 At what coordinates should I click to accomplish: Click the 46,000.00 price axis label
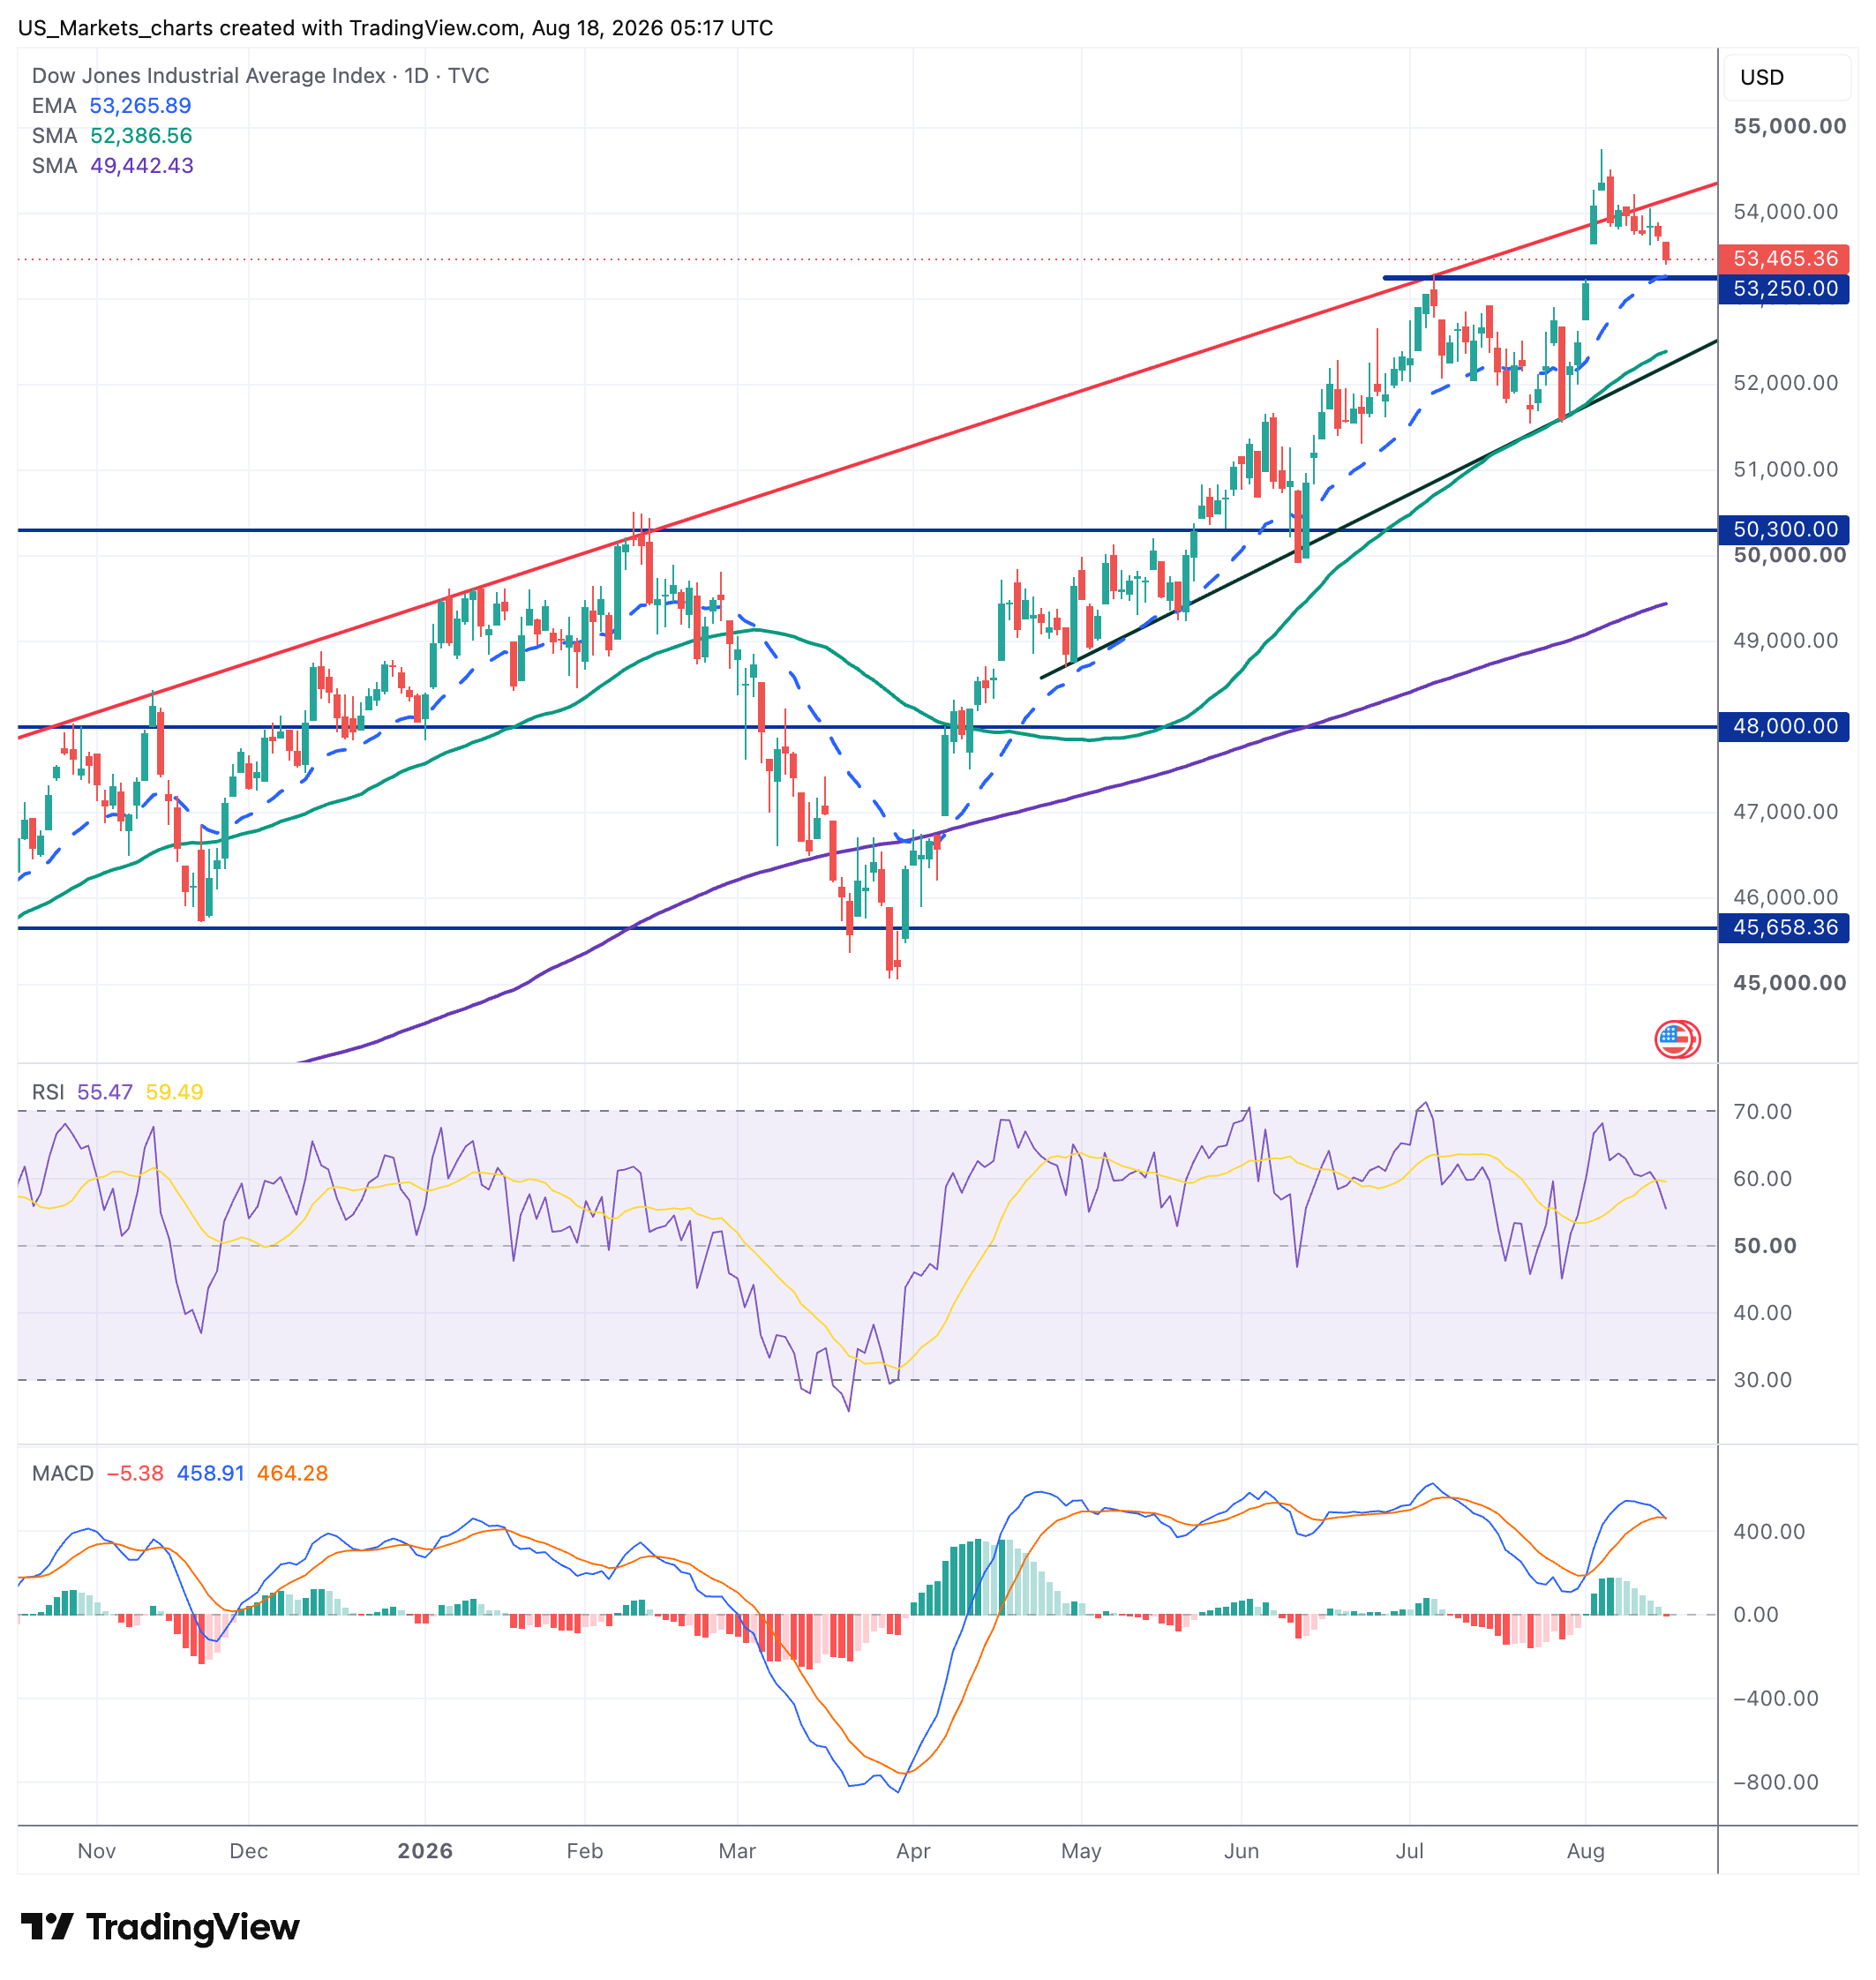pos(1786,897)
